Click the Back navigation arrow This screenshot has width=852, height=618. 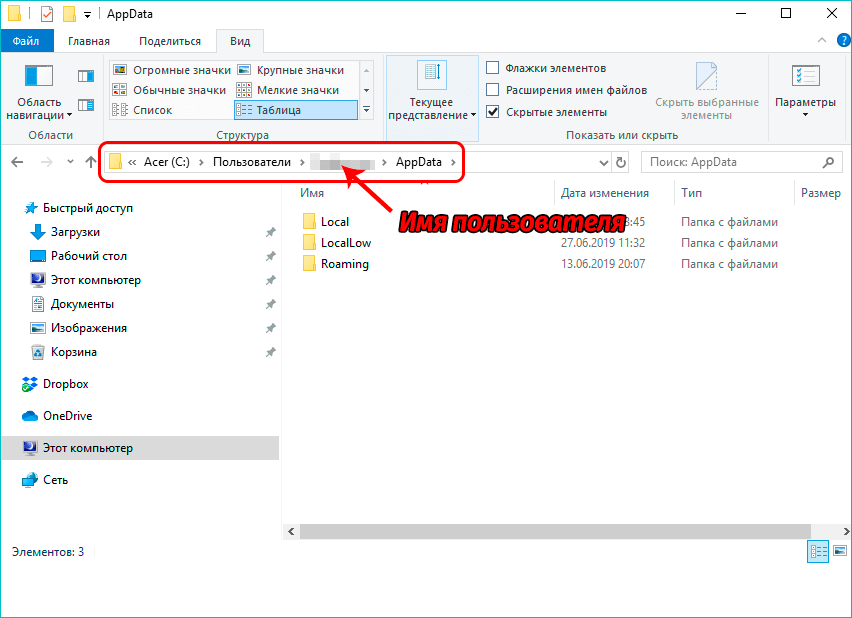[x=17, y=162]
